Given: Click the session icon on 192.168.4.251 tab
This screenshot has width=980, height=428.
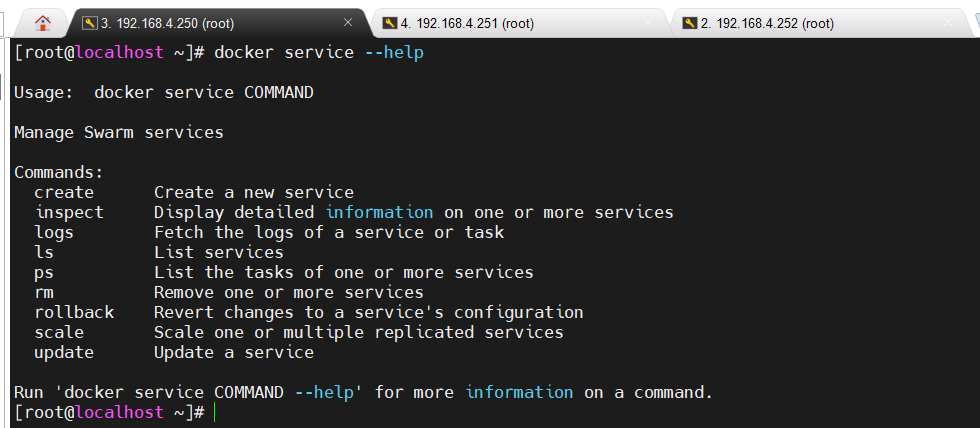Looking at the screenshot, I should click(389, 23).
